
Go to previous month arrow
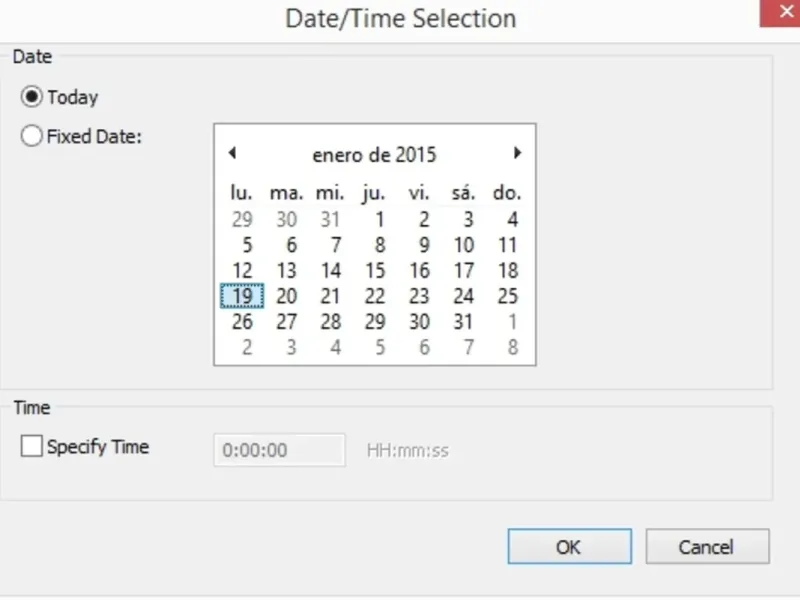tap(232, 153)
